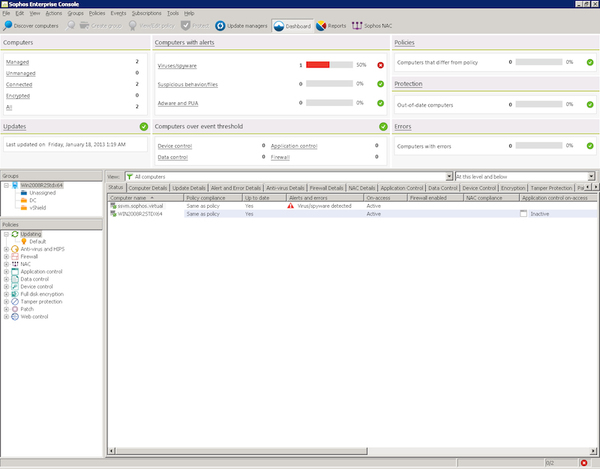Viewport: 600px width, 469px height.
Task: Click green check icon for Adware and PUA
Action: point(380,103)
